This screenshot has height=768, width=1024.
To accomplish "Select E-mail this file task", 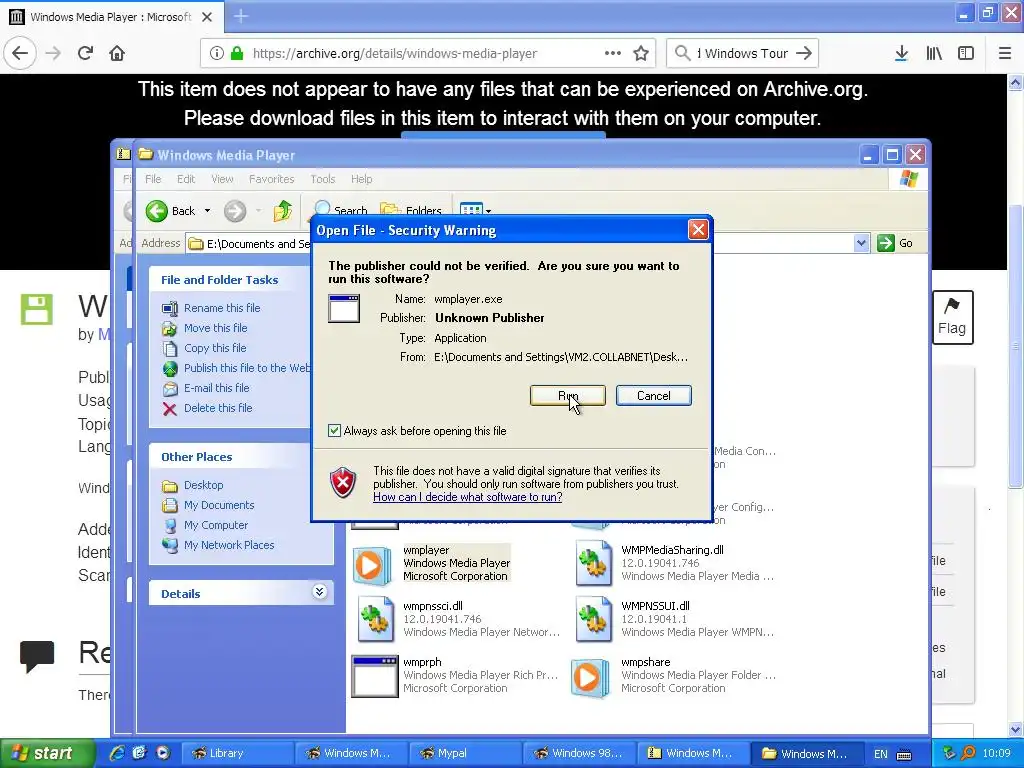I will [x=216, y=388].
